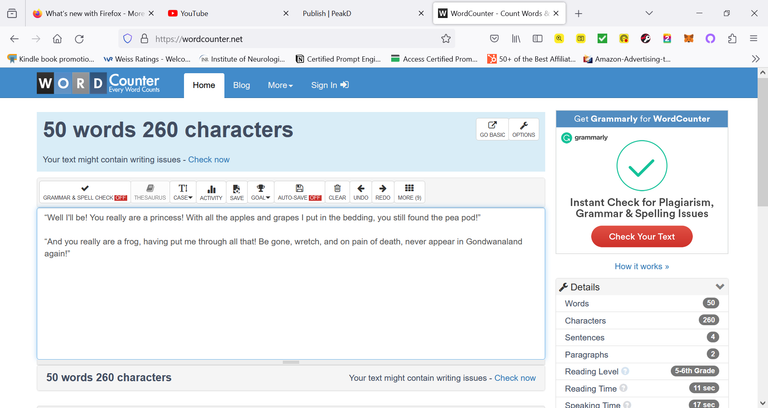Viewport: 768px width, 408px height.
Task: Click bottom 'Check now' link
Action: [x=515, y=378]
